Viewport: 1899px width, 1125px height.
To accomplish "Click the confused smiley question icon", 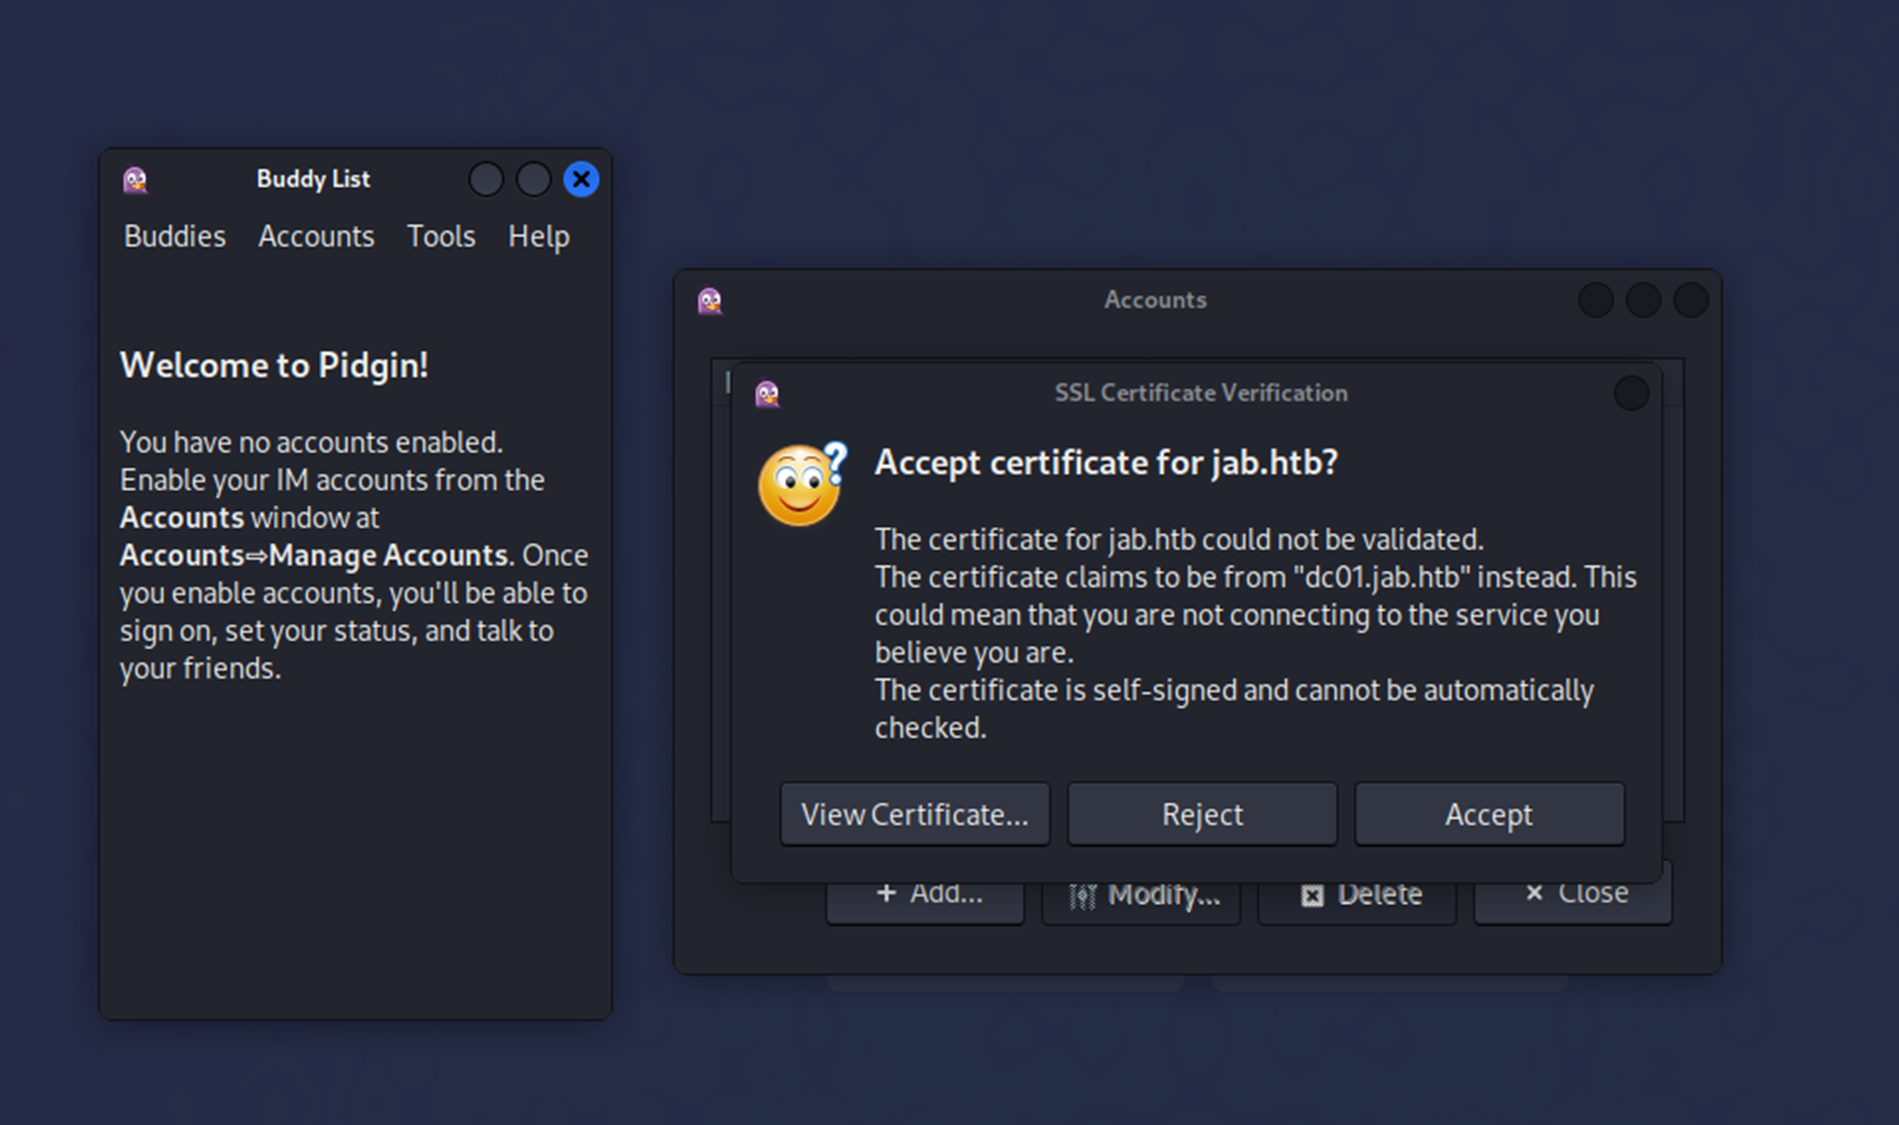I will [803, 484].
